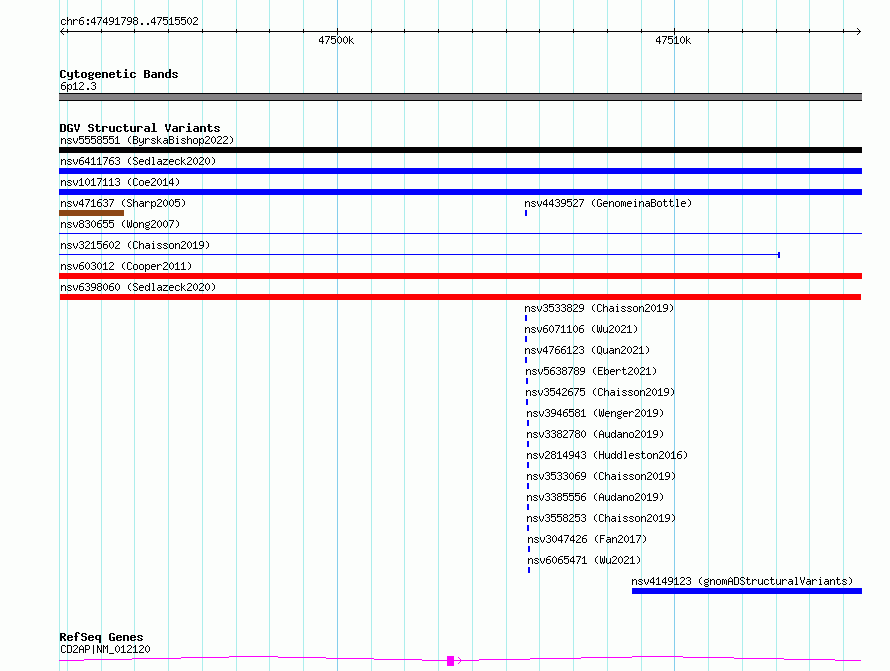Viewport: 890px width, 671px height.
Task: Open nsv471637 (Sharp2005) variant label
Action: 123,203
